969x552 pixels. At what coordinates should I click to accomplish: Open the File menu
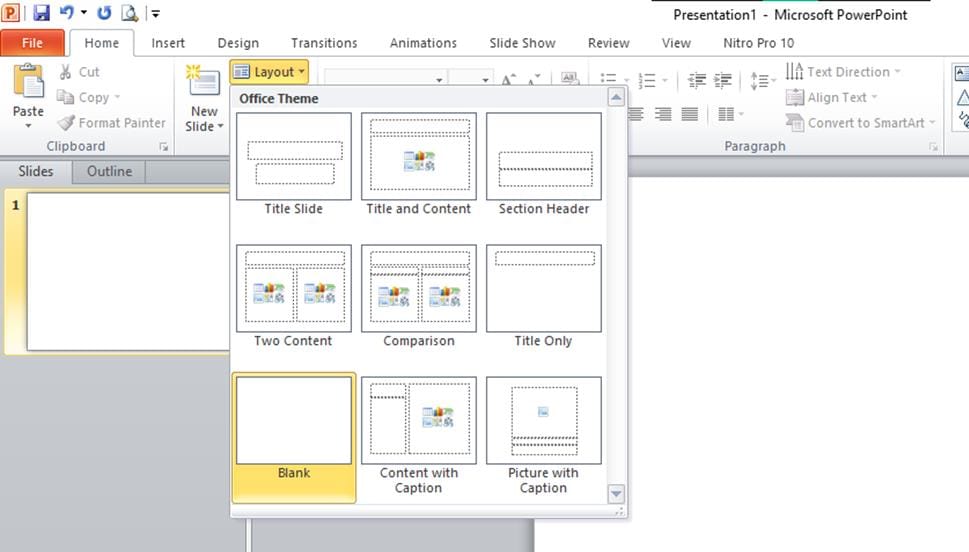tap(32, 43)
